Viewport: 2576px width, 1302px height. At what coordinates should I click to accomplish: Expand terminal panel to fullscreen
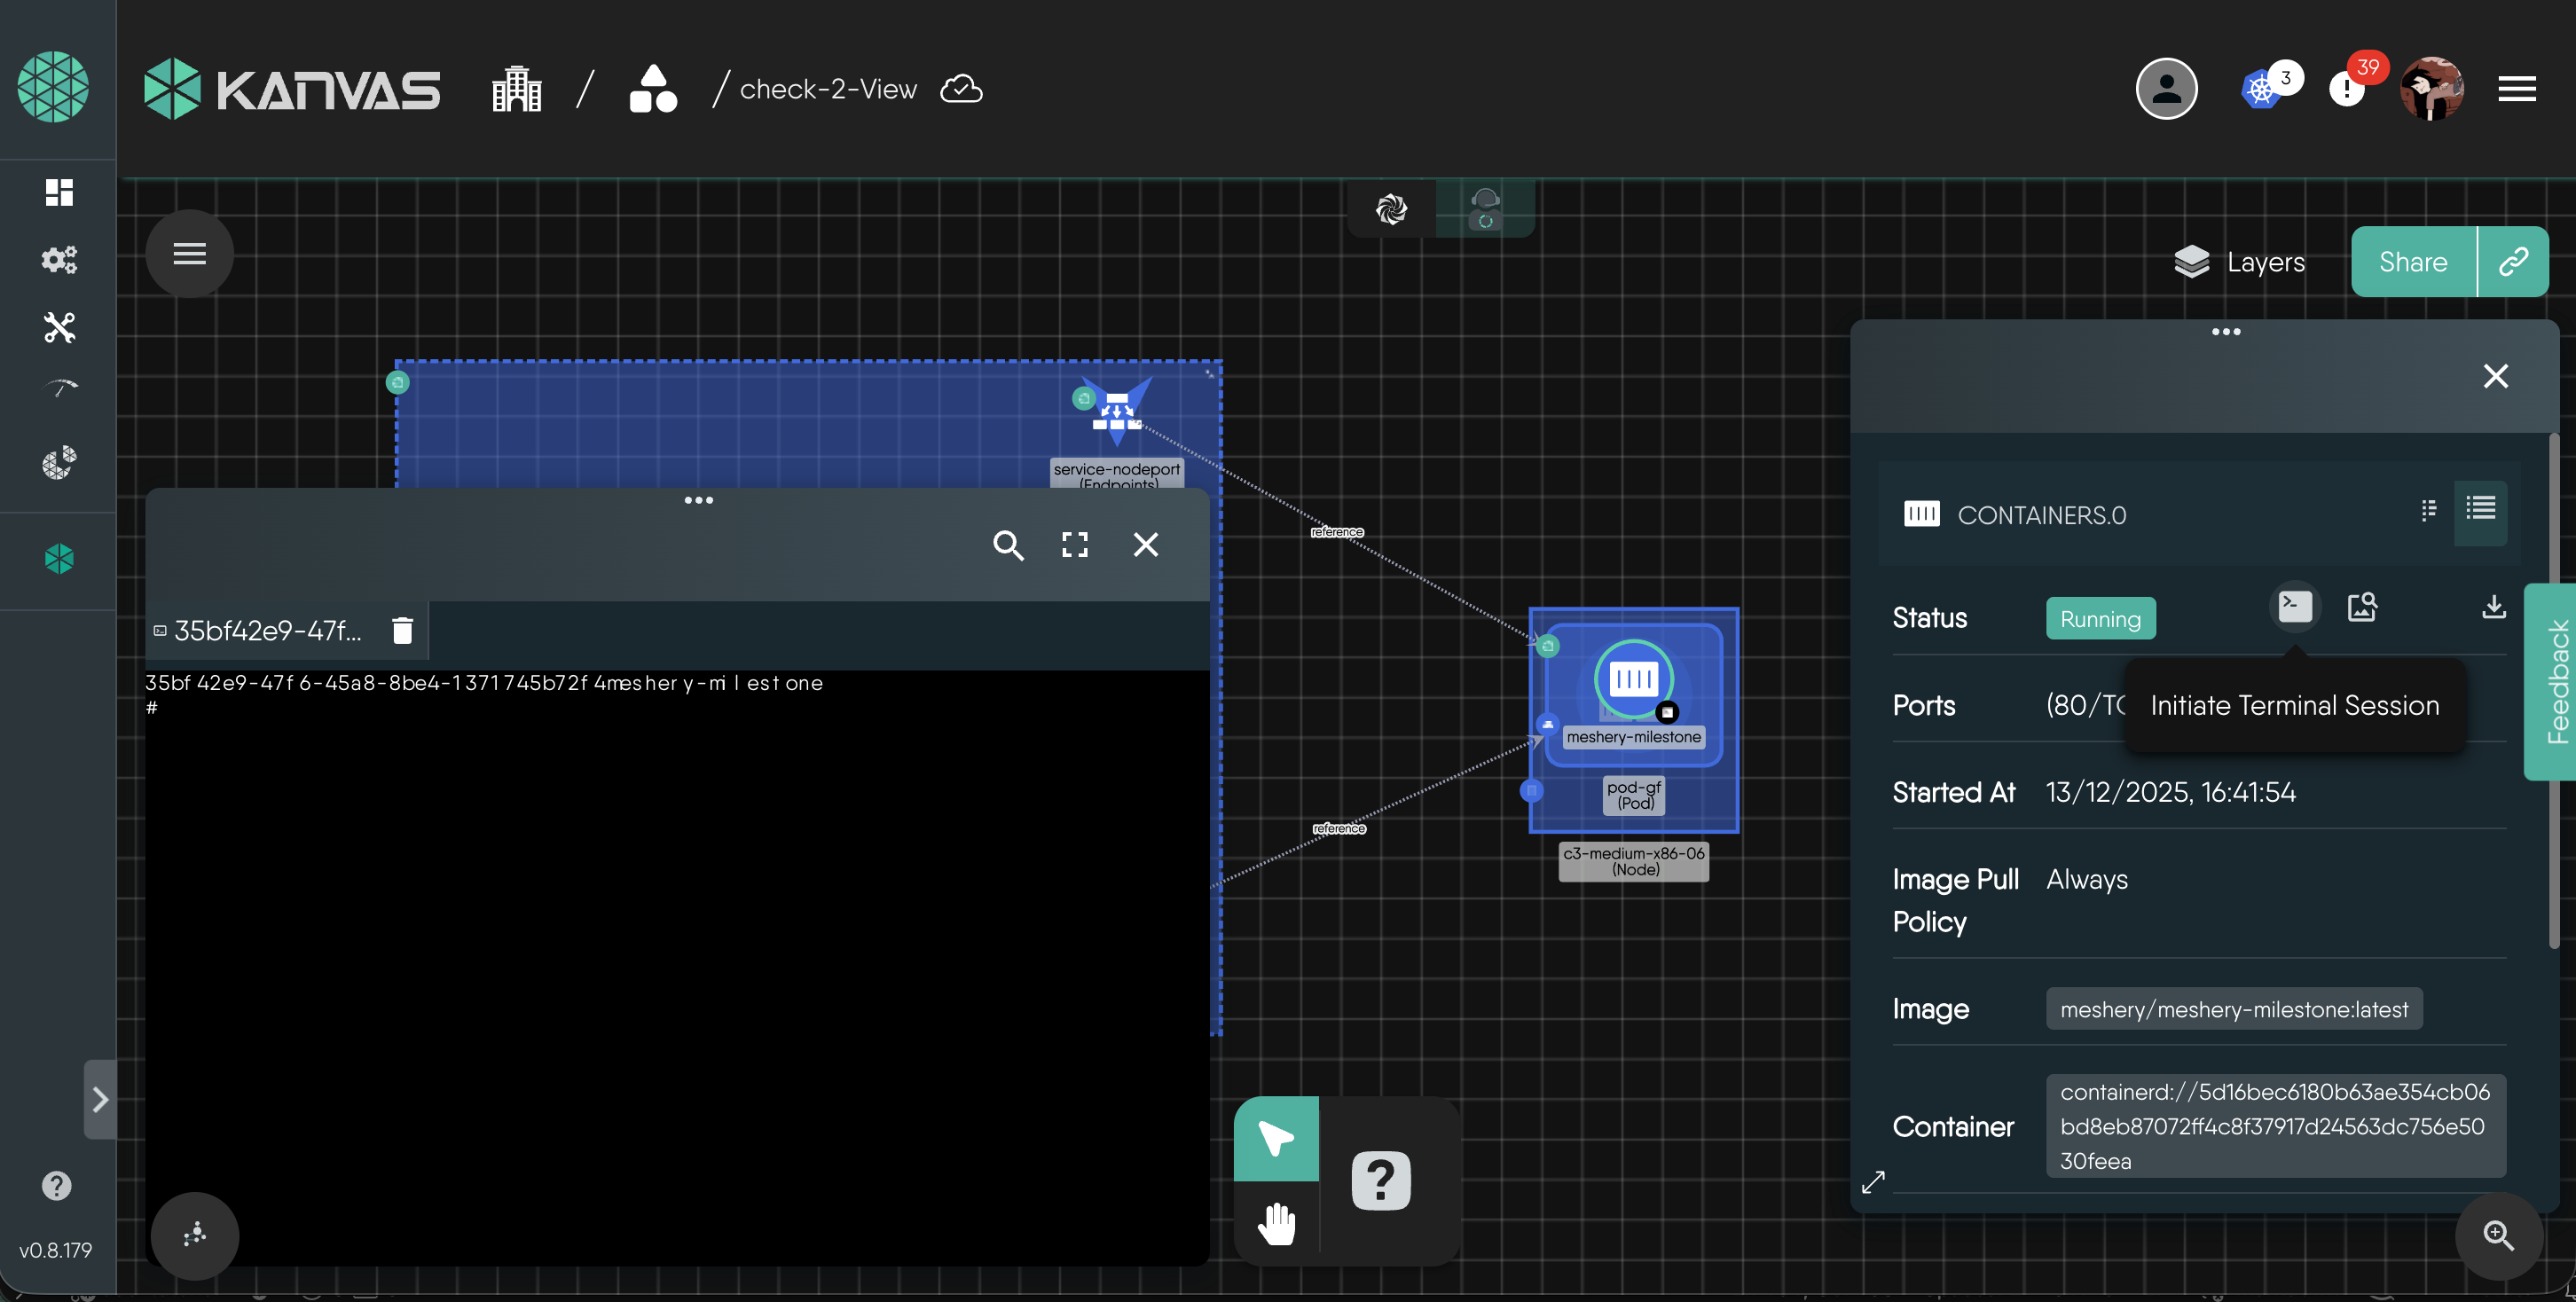tap(1075, 545)
